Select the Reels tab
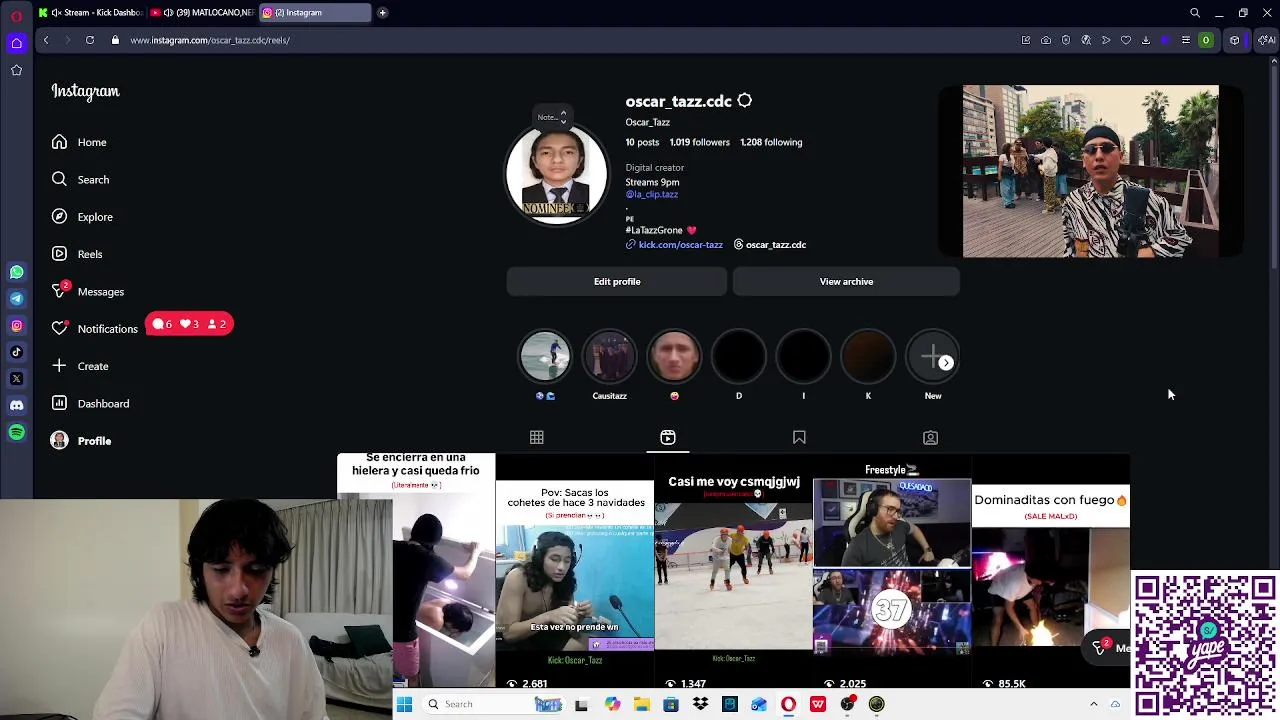Screen dimensions: 1280x720 tap(668, 437)
